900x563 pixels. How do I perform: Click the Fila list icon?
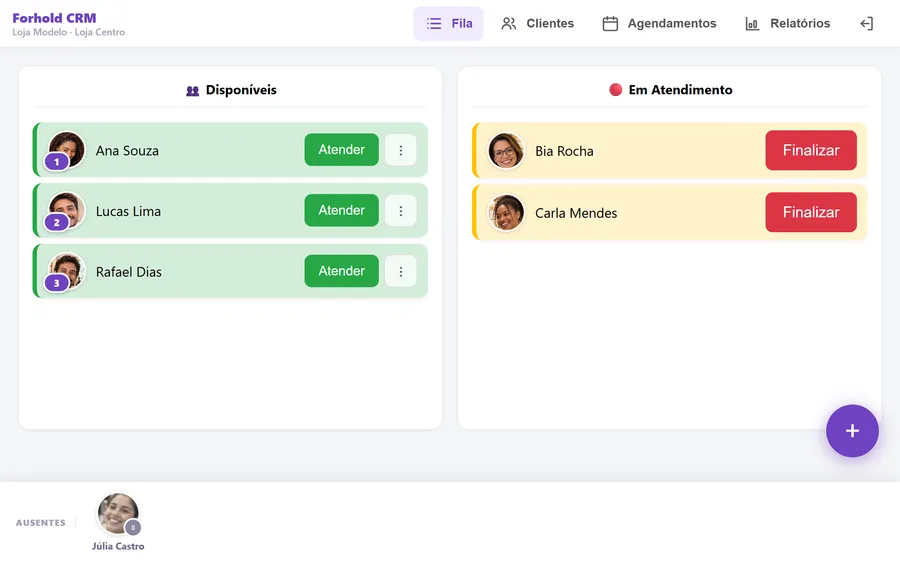click(x=434, y=24)
